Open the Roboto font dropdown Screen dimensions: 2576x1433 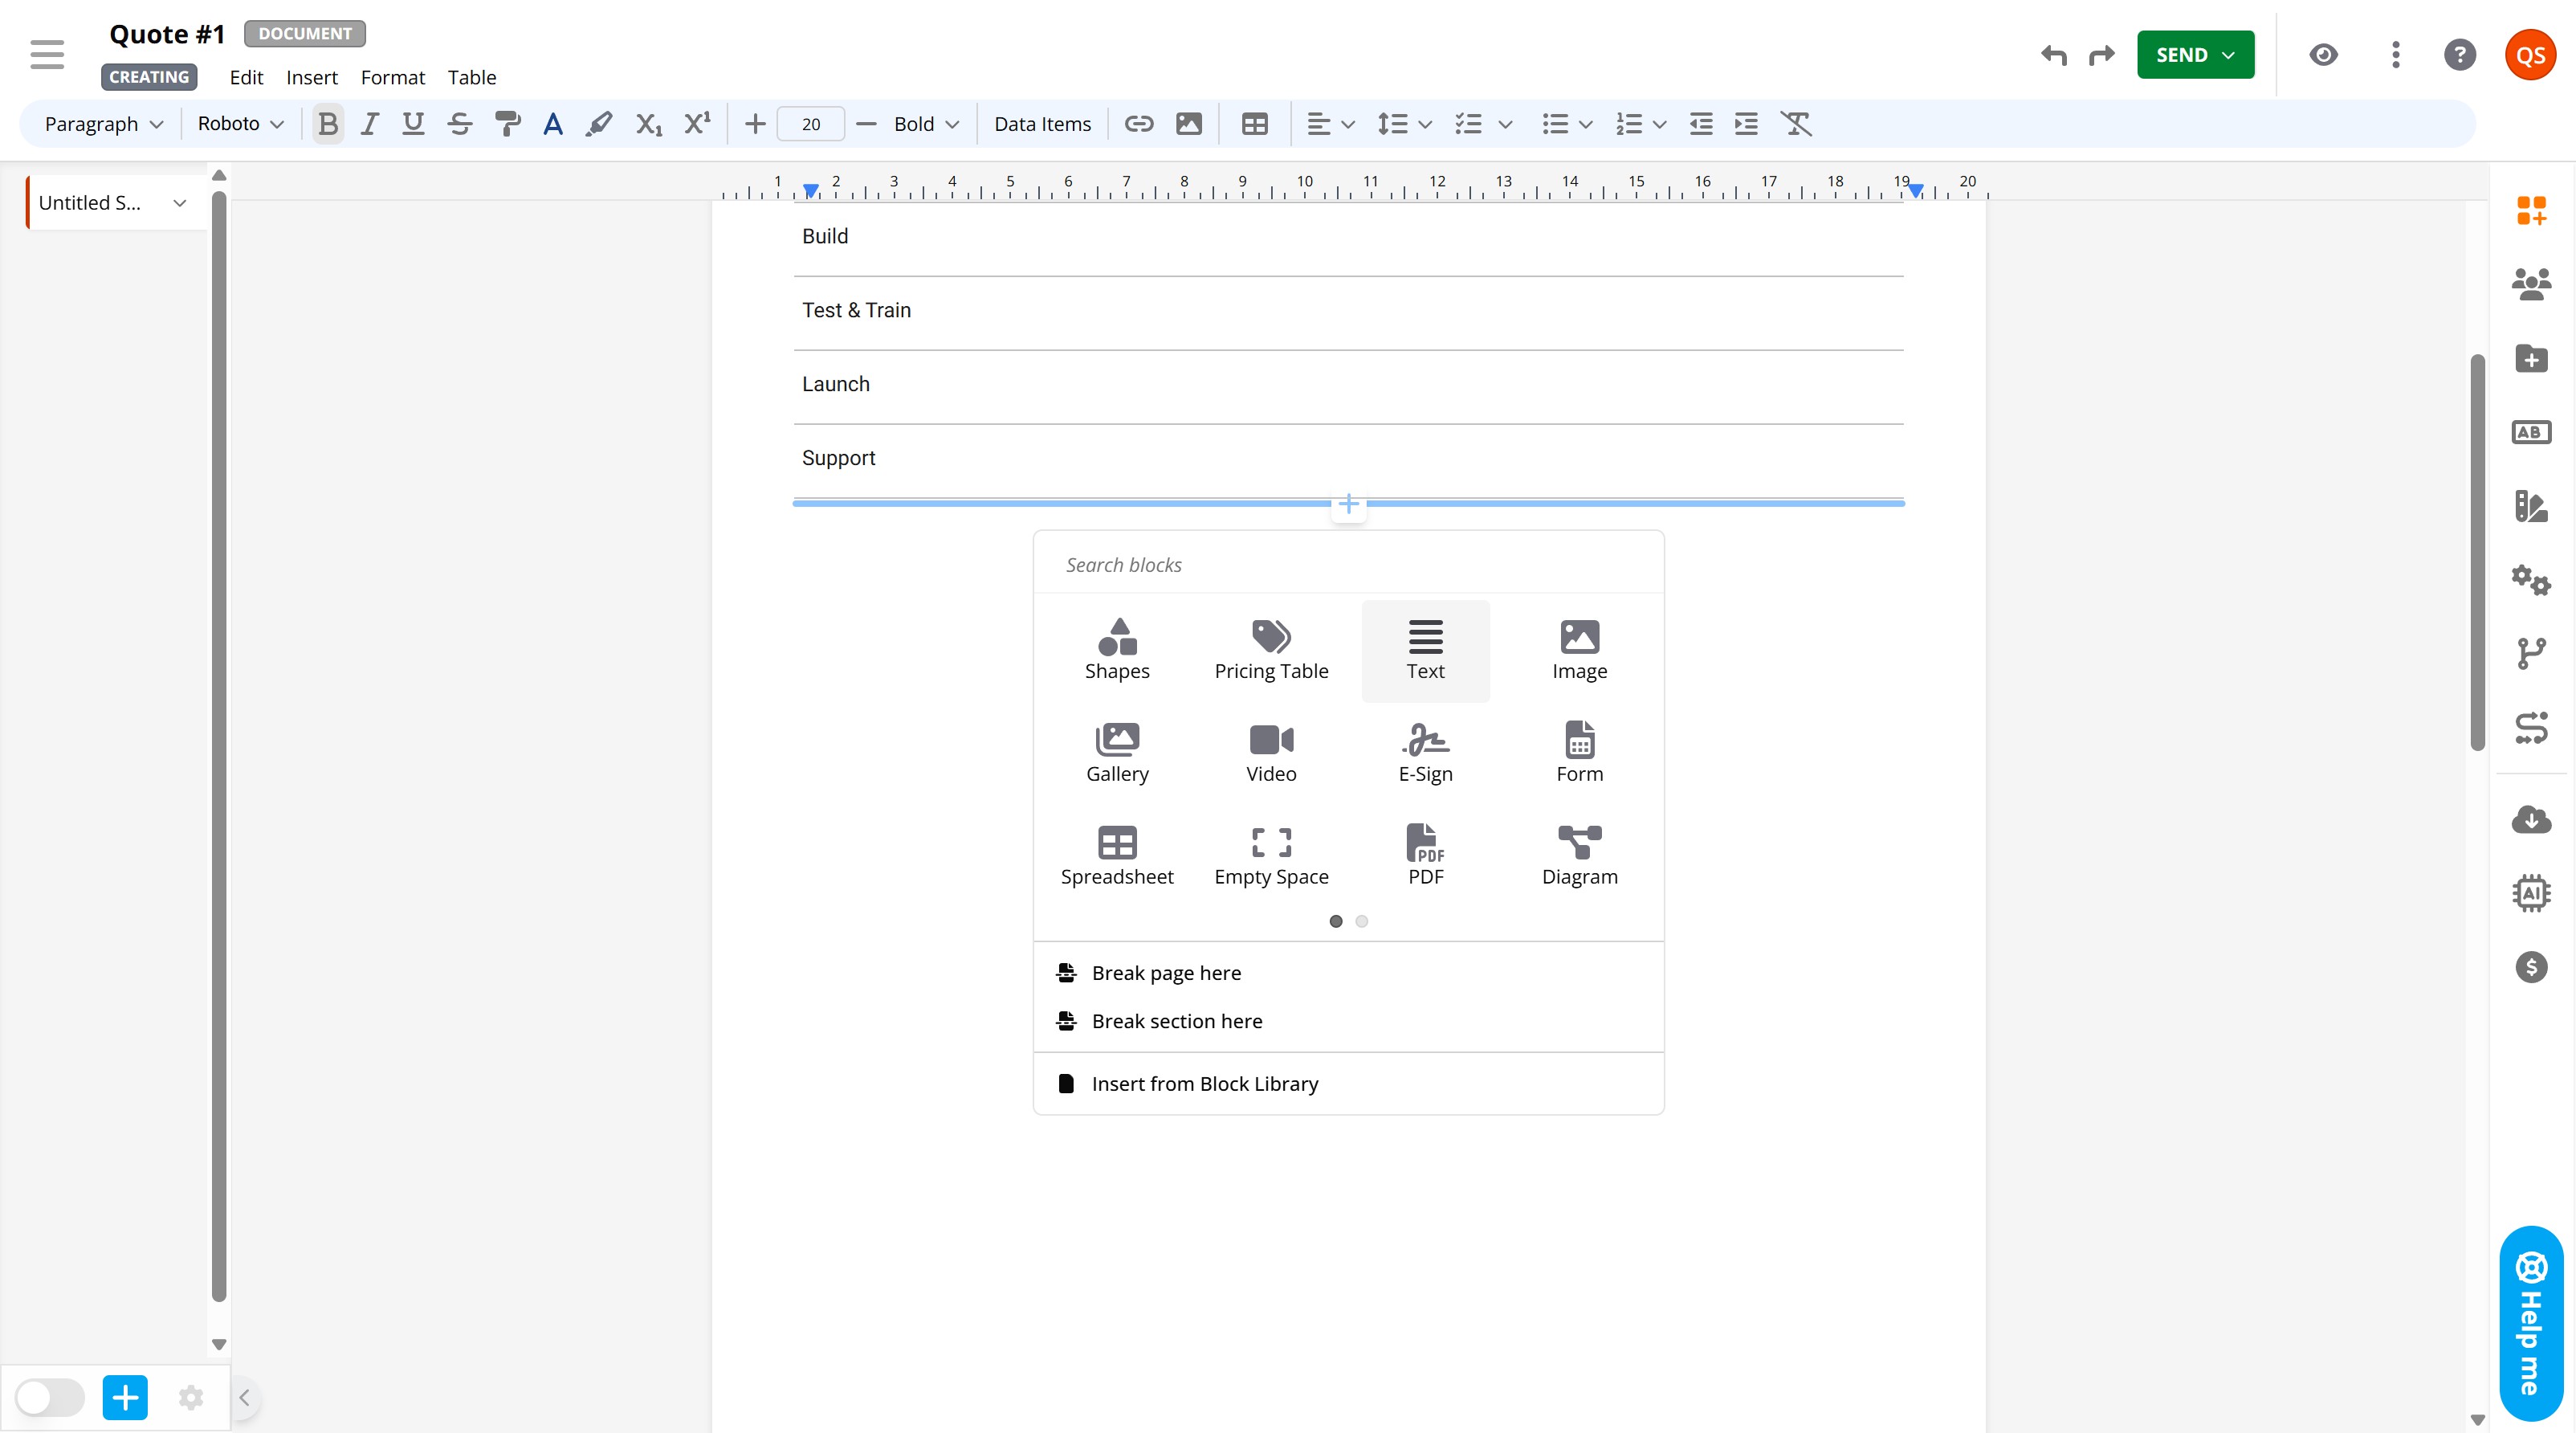(240, 124)
